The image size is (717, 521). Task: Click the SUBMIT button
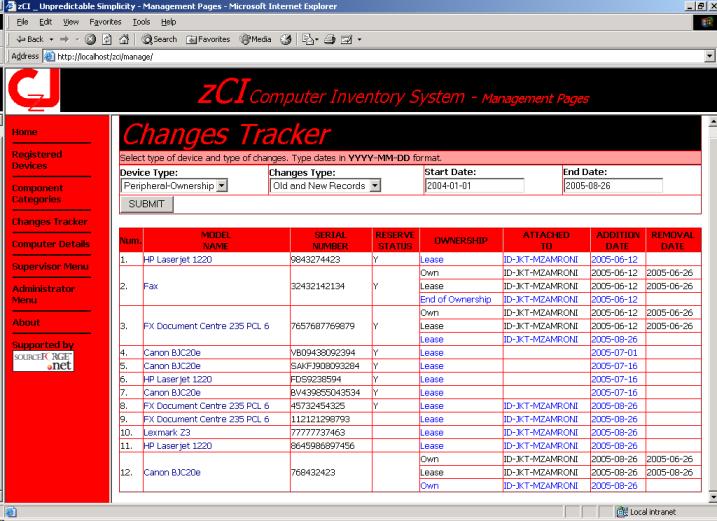(148, 204)
